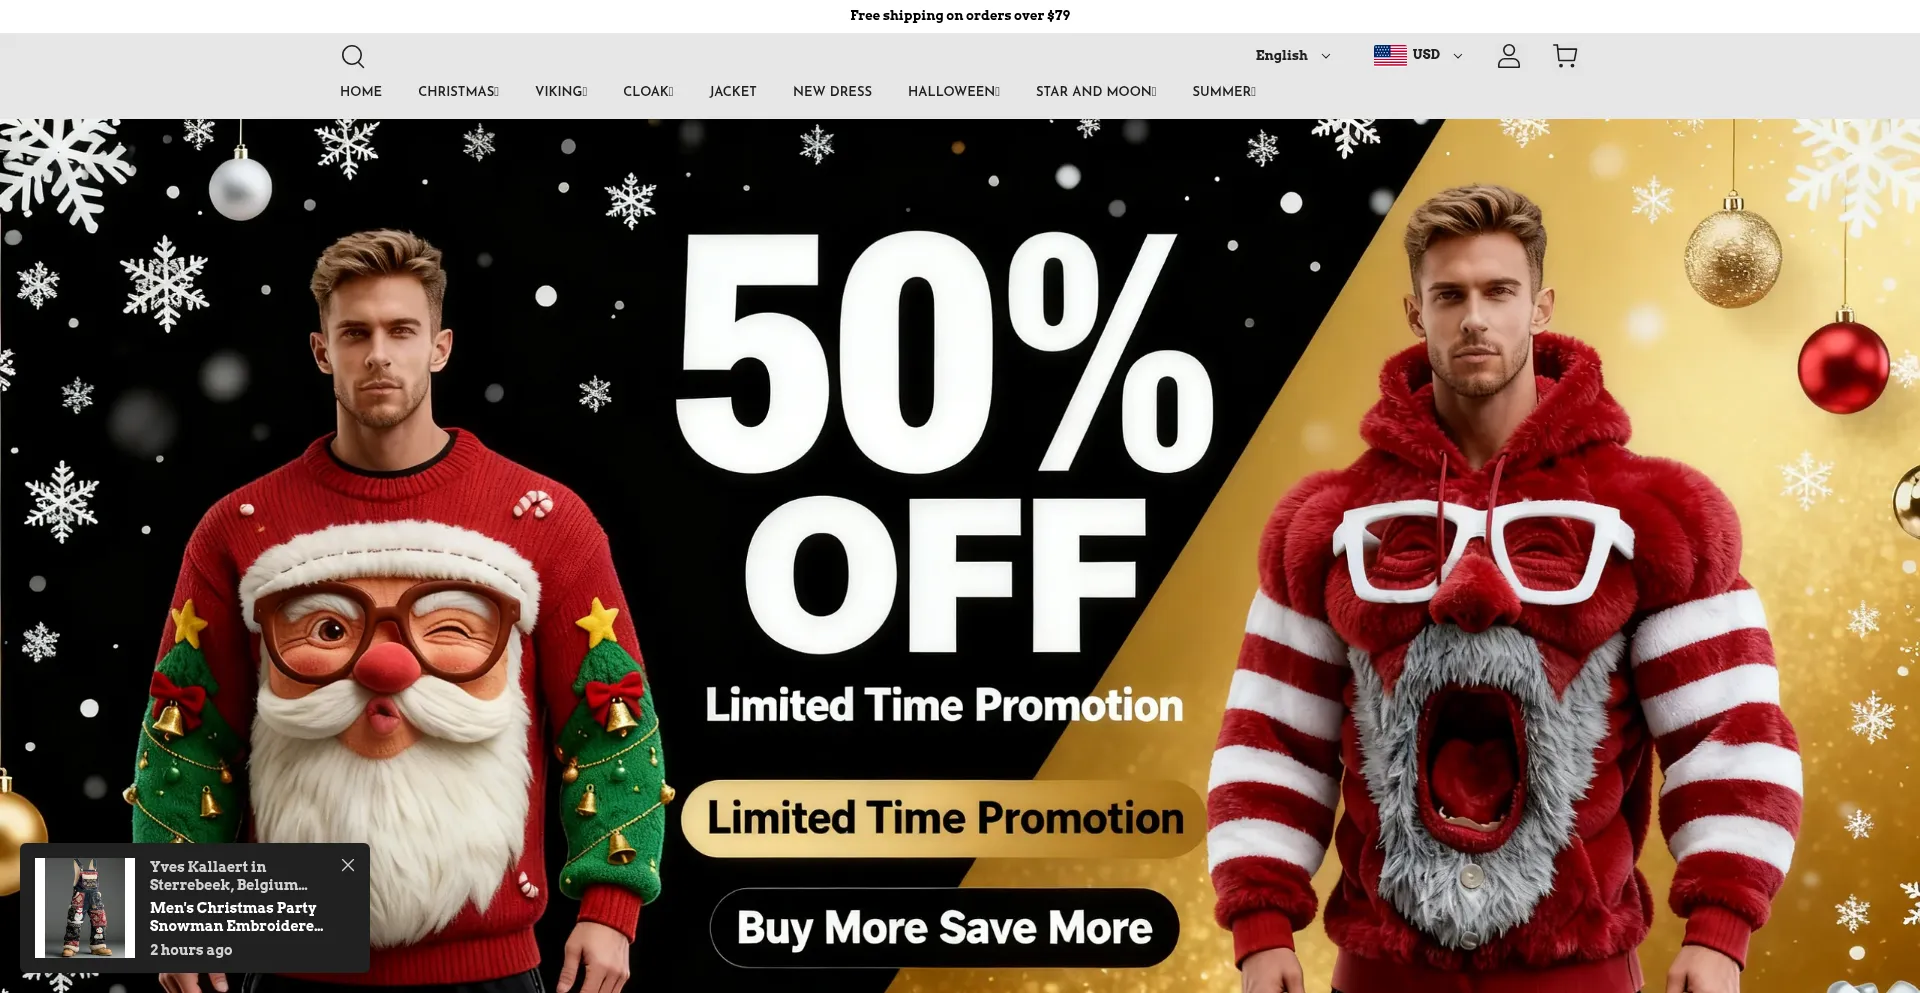Expand the English language dropdown
1920x993 pixels.
coord(1293,55)
